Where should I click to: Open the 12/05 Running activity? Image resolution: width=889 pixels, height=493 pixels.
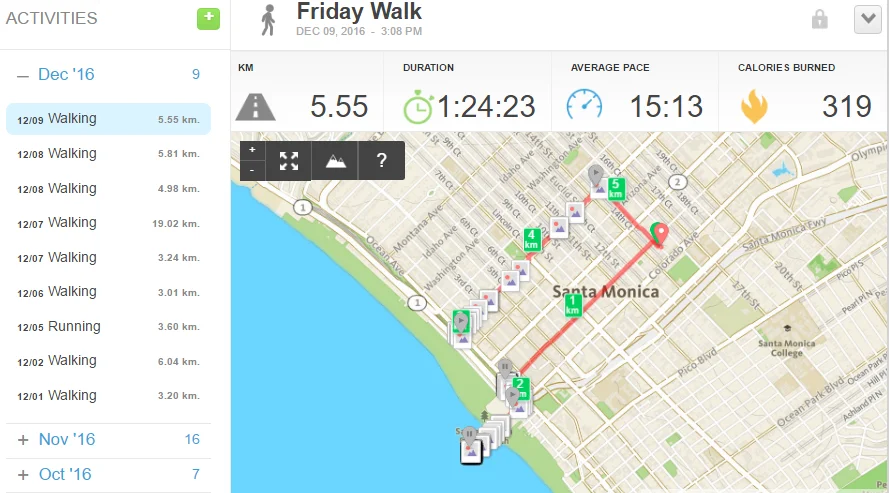108,327
